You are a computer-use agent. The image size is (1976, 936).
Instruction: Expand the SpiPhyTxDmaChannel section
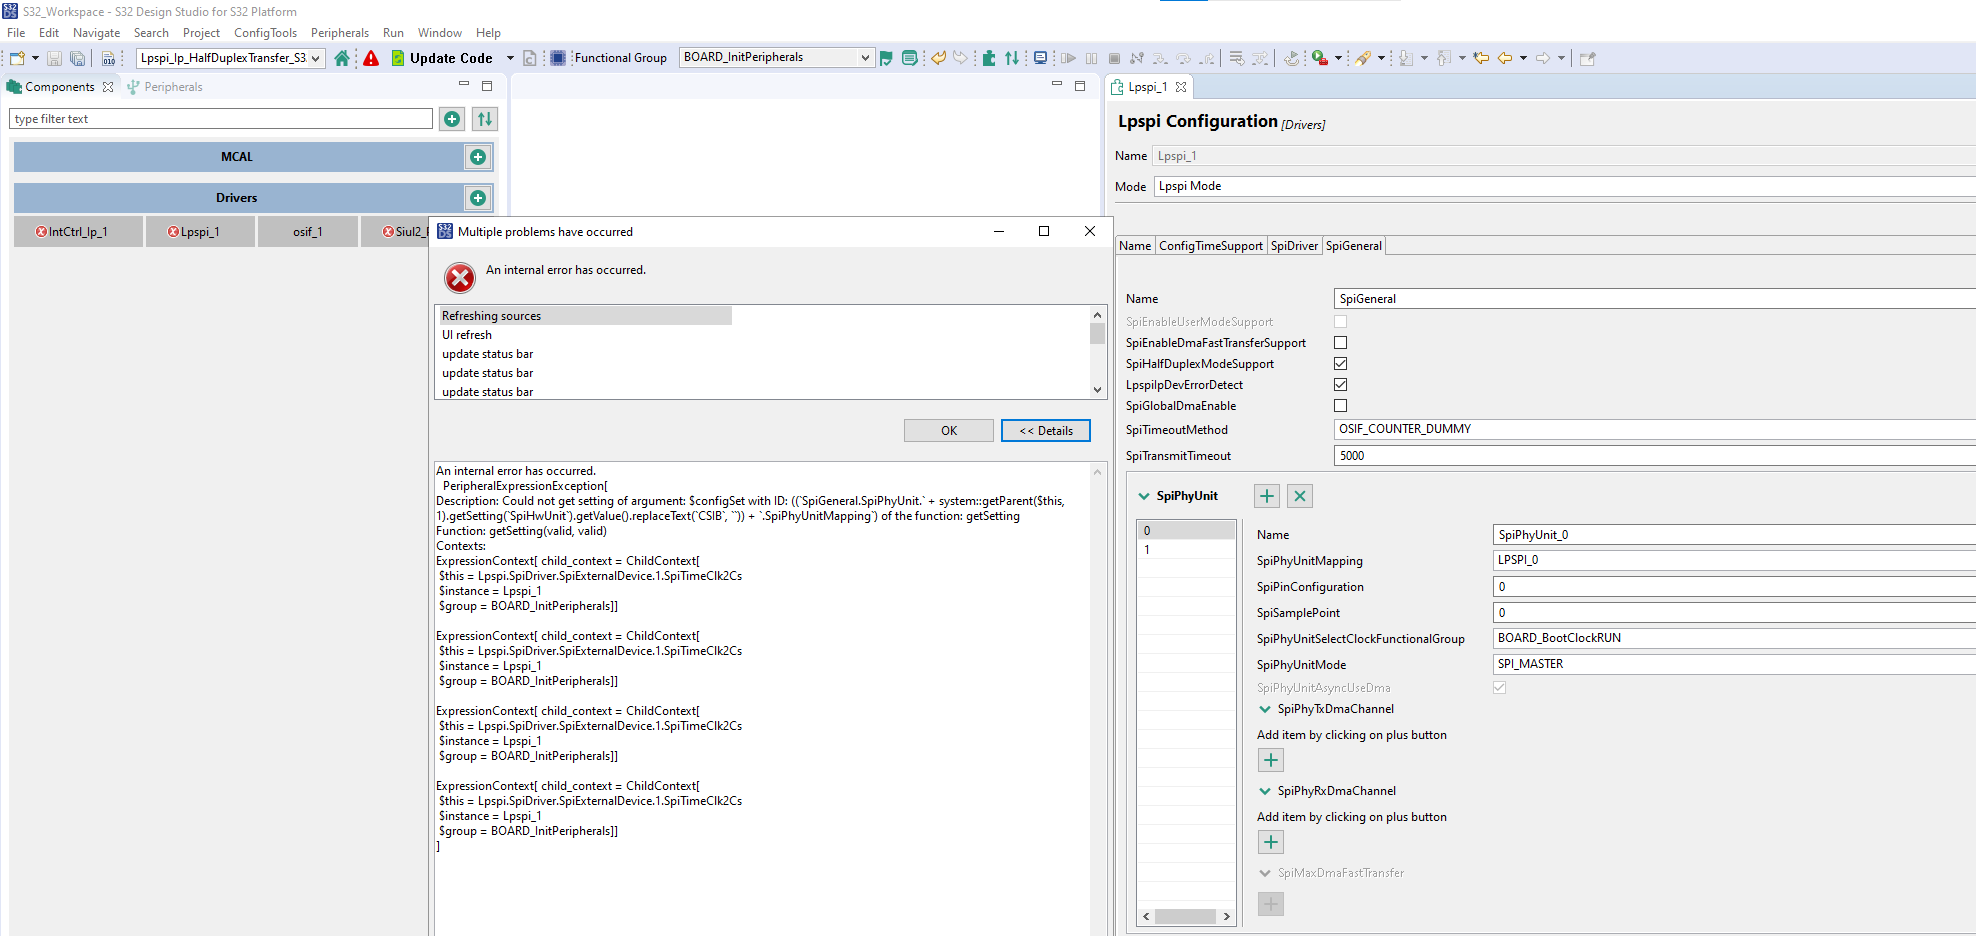(x=1264, y=709)
